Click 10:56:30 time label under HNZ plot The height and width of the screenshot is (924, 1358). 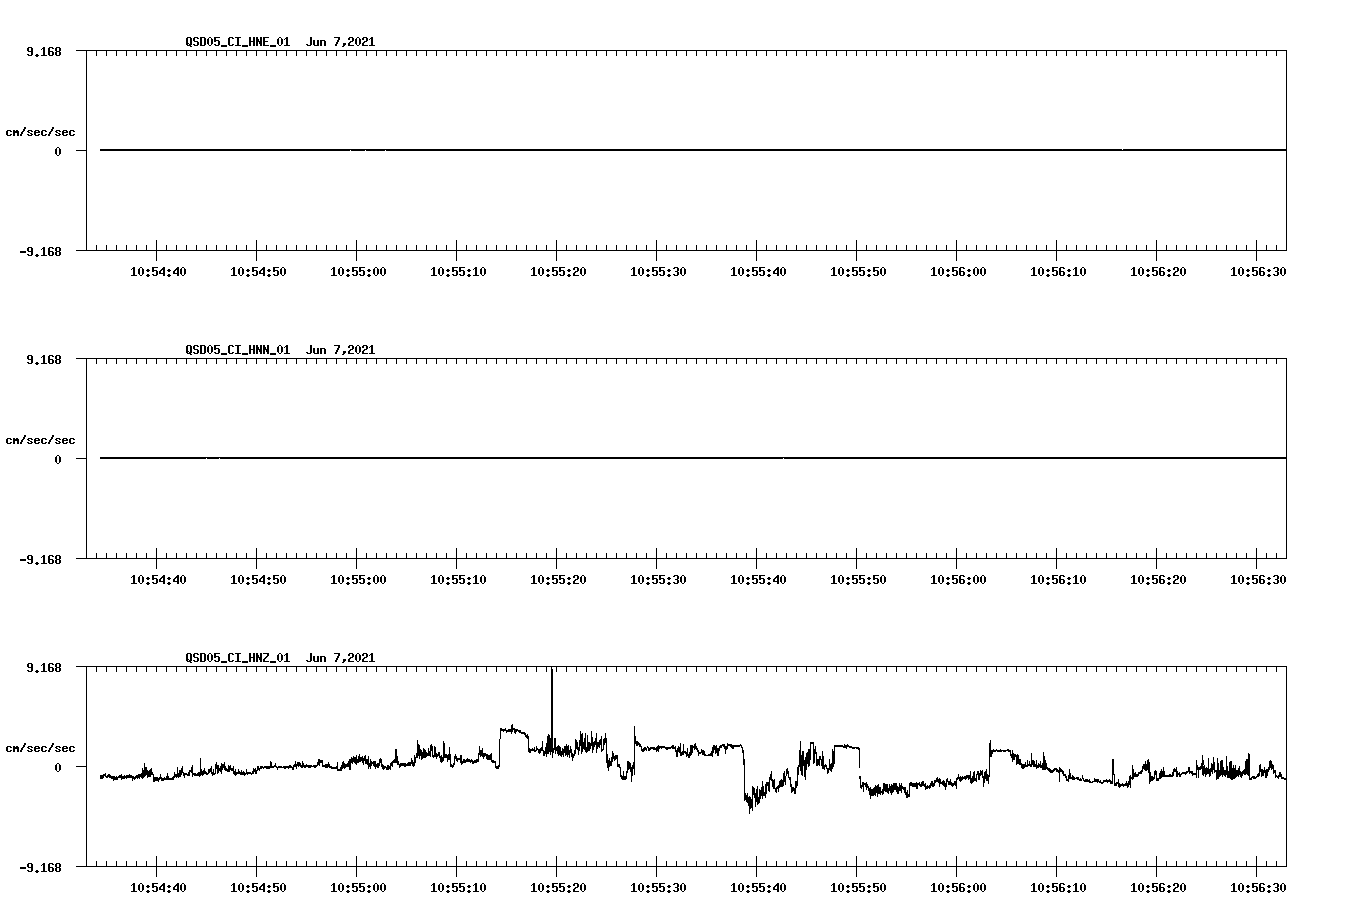pyautogui.click(x=1258, y=888)
